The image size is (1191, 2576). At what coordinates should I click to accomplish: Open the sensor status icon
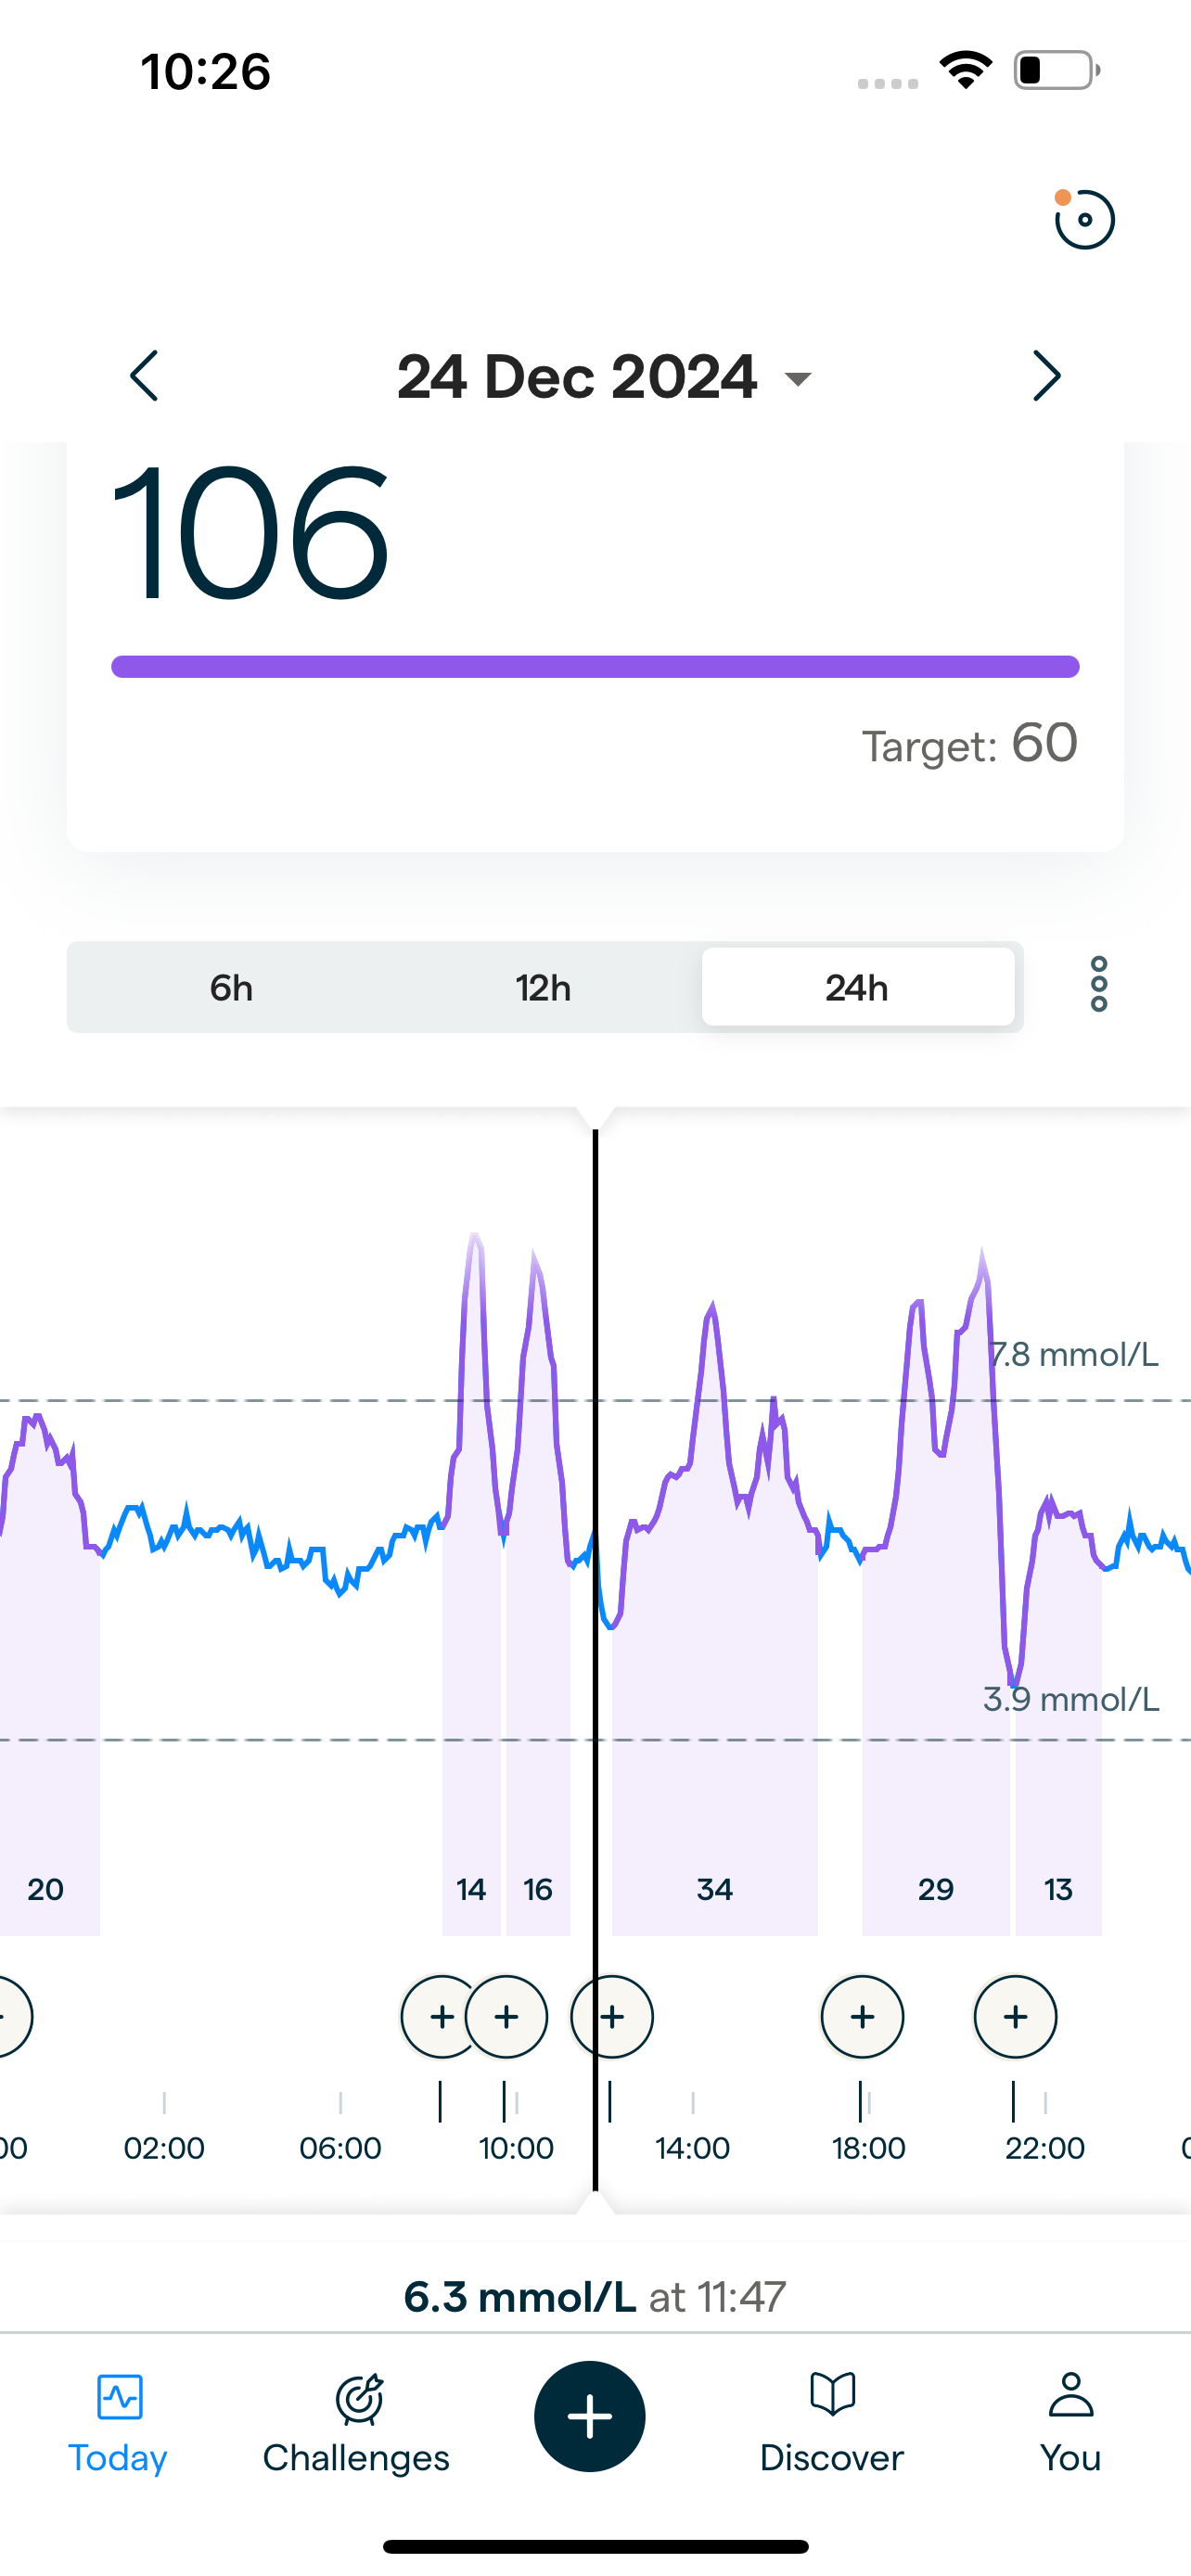1084,219
